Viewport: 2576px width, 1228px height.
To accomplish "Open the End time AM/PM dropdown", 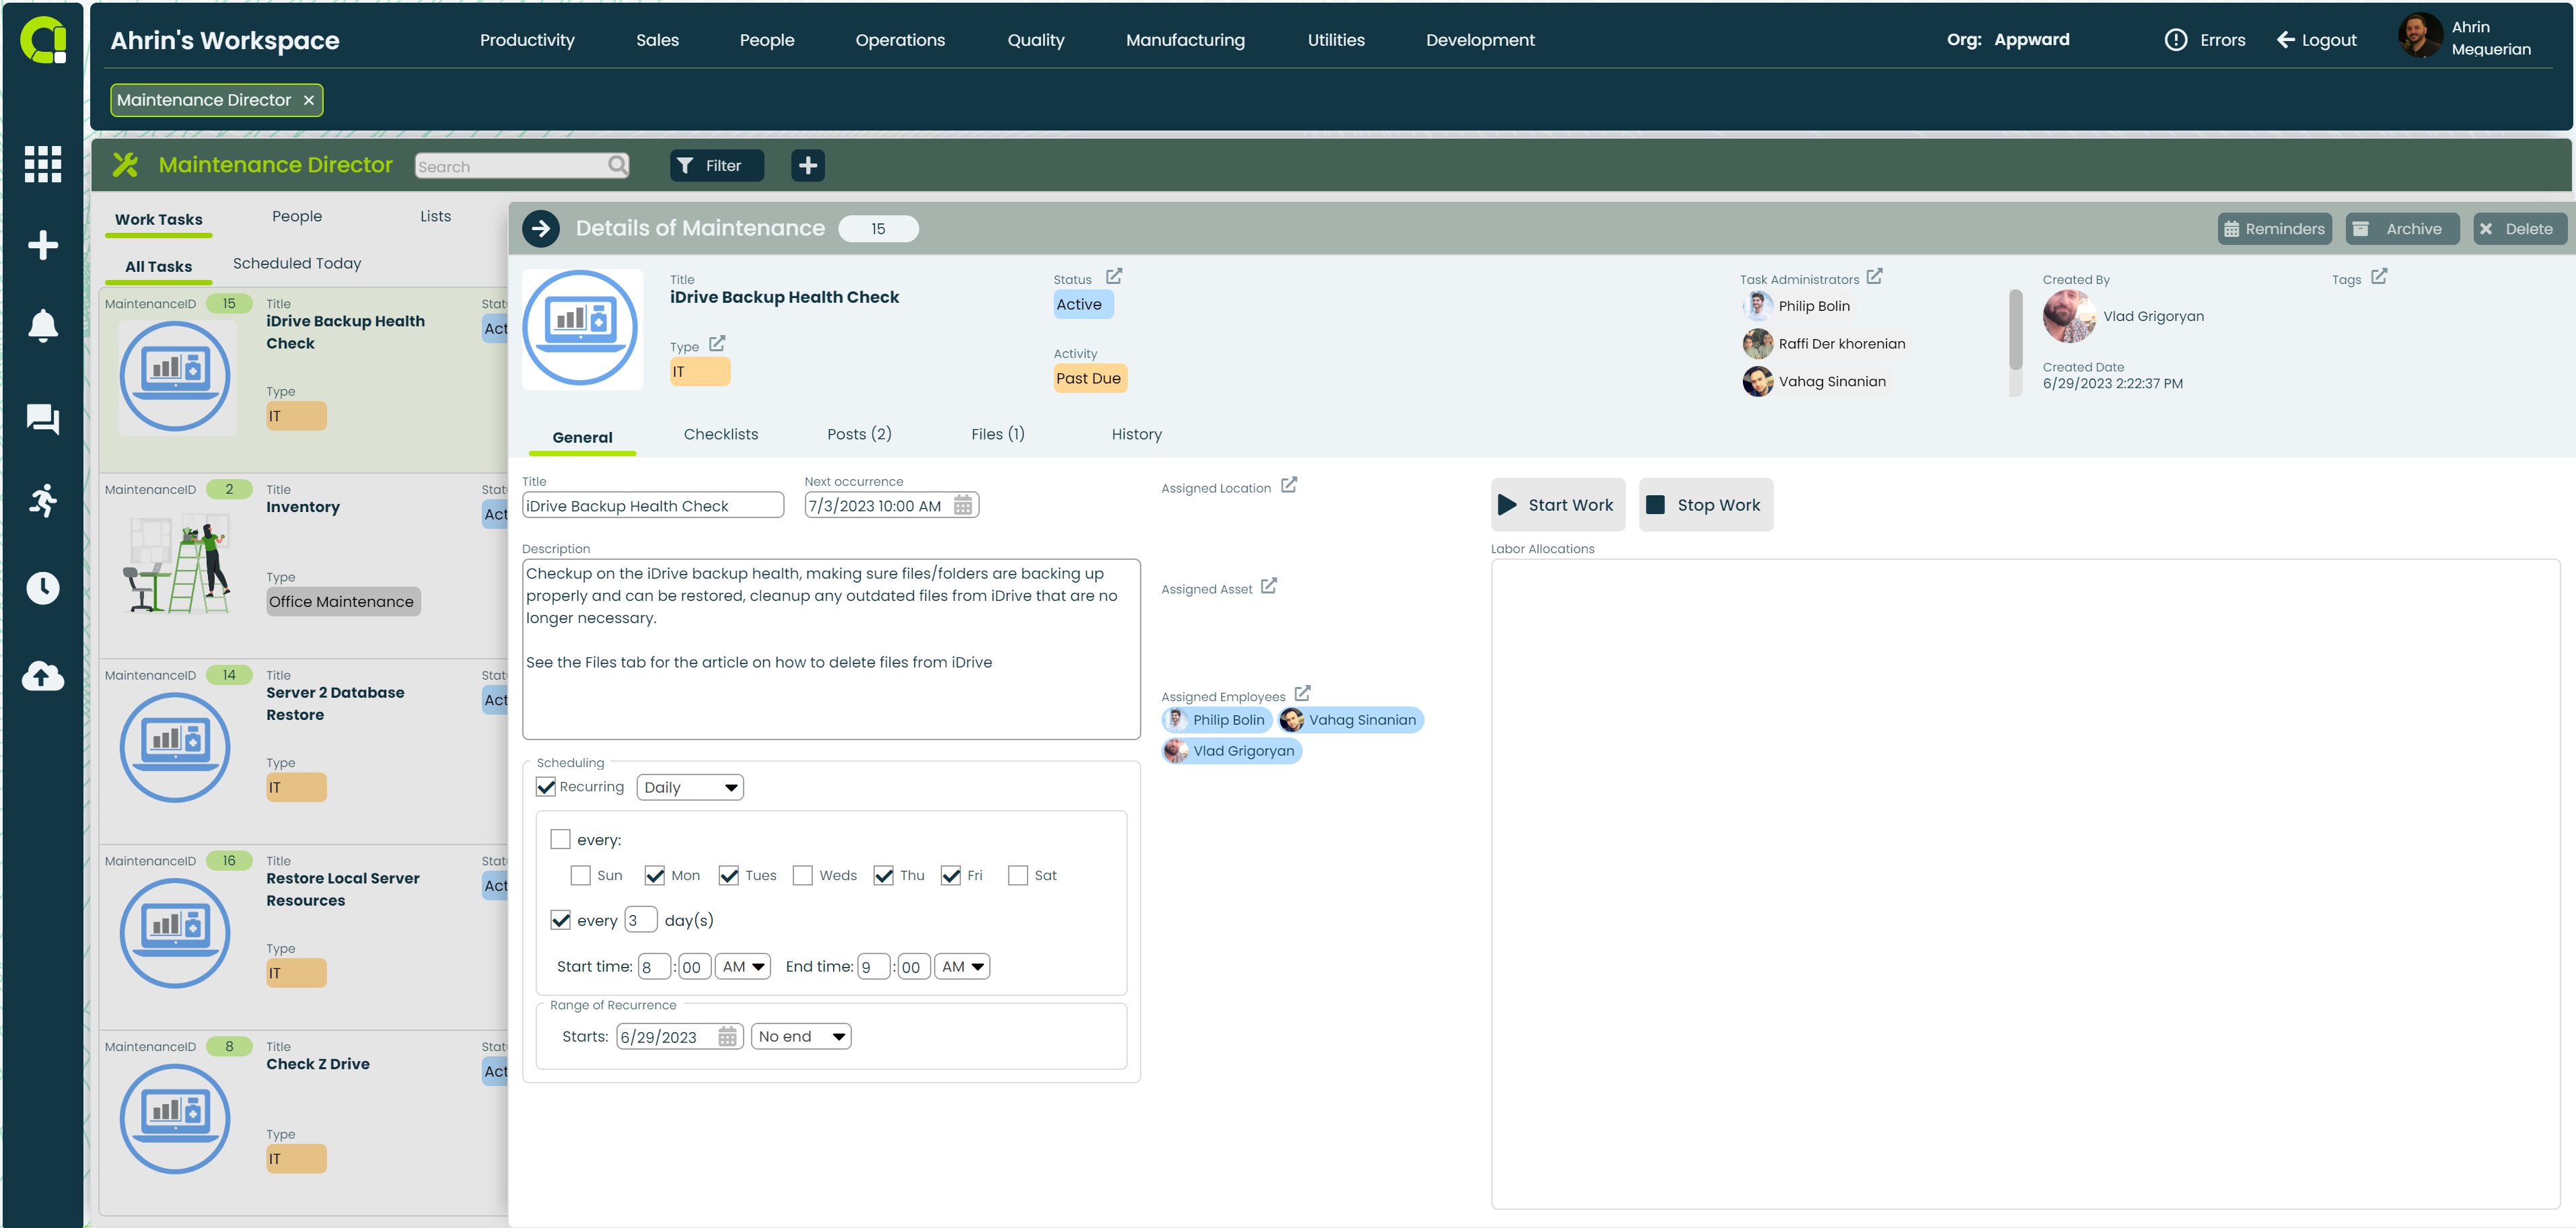I will [962, 966].
